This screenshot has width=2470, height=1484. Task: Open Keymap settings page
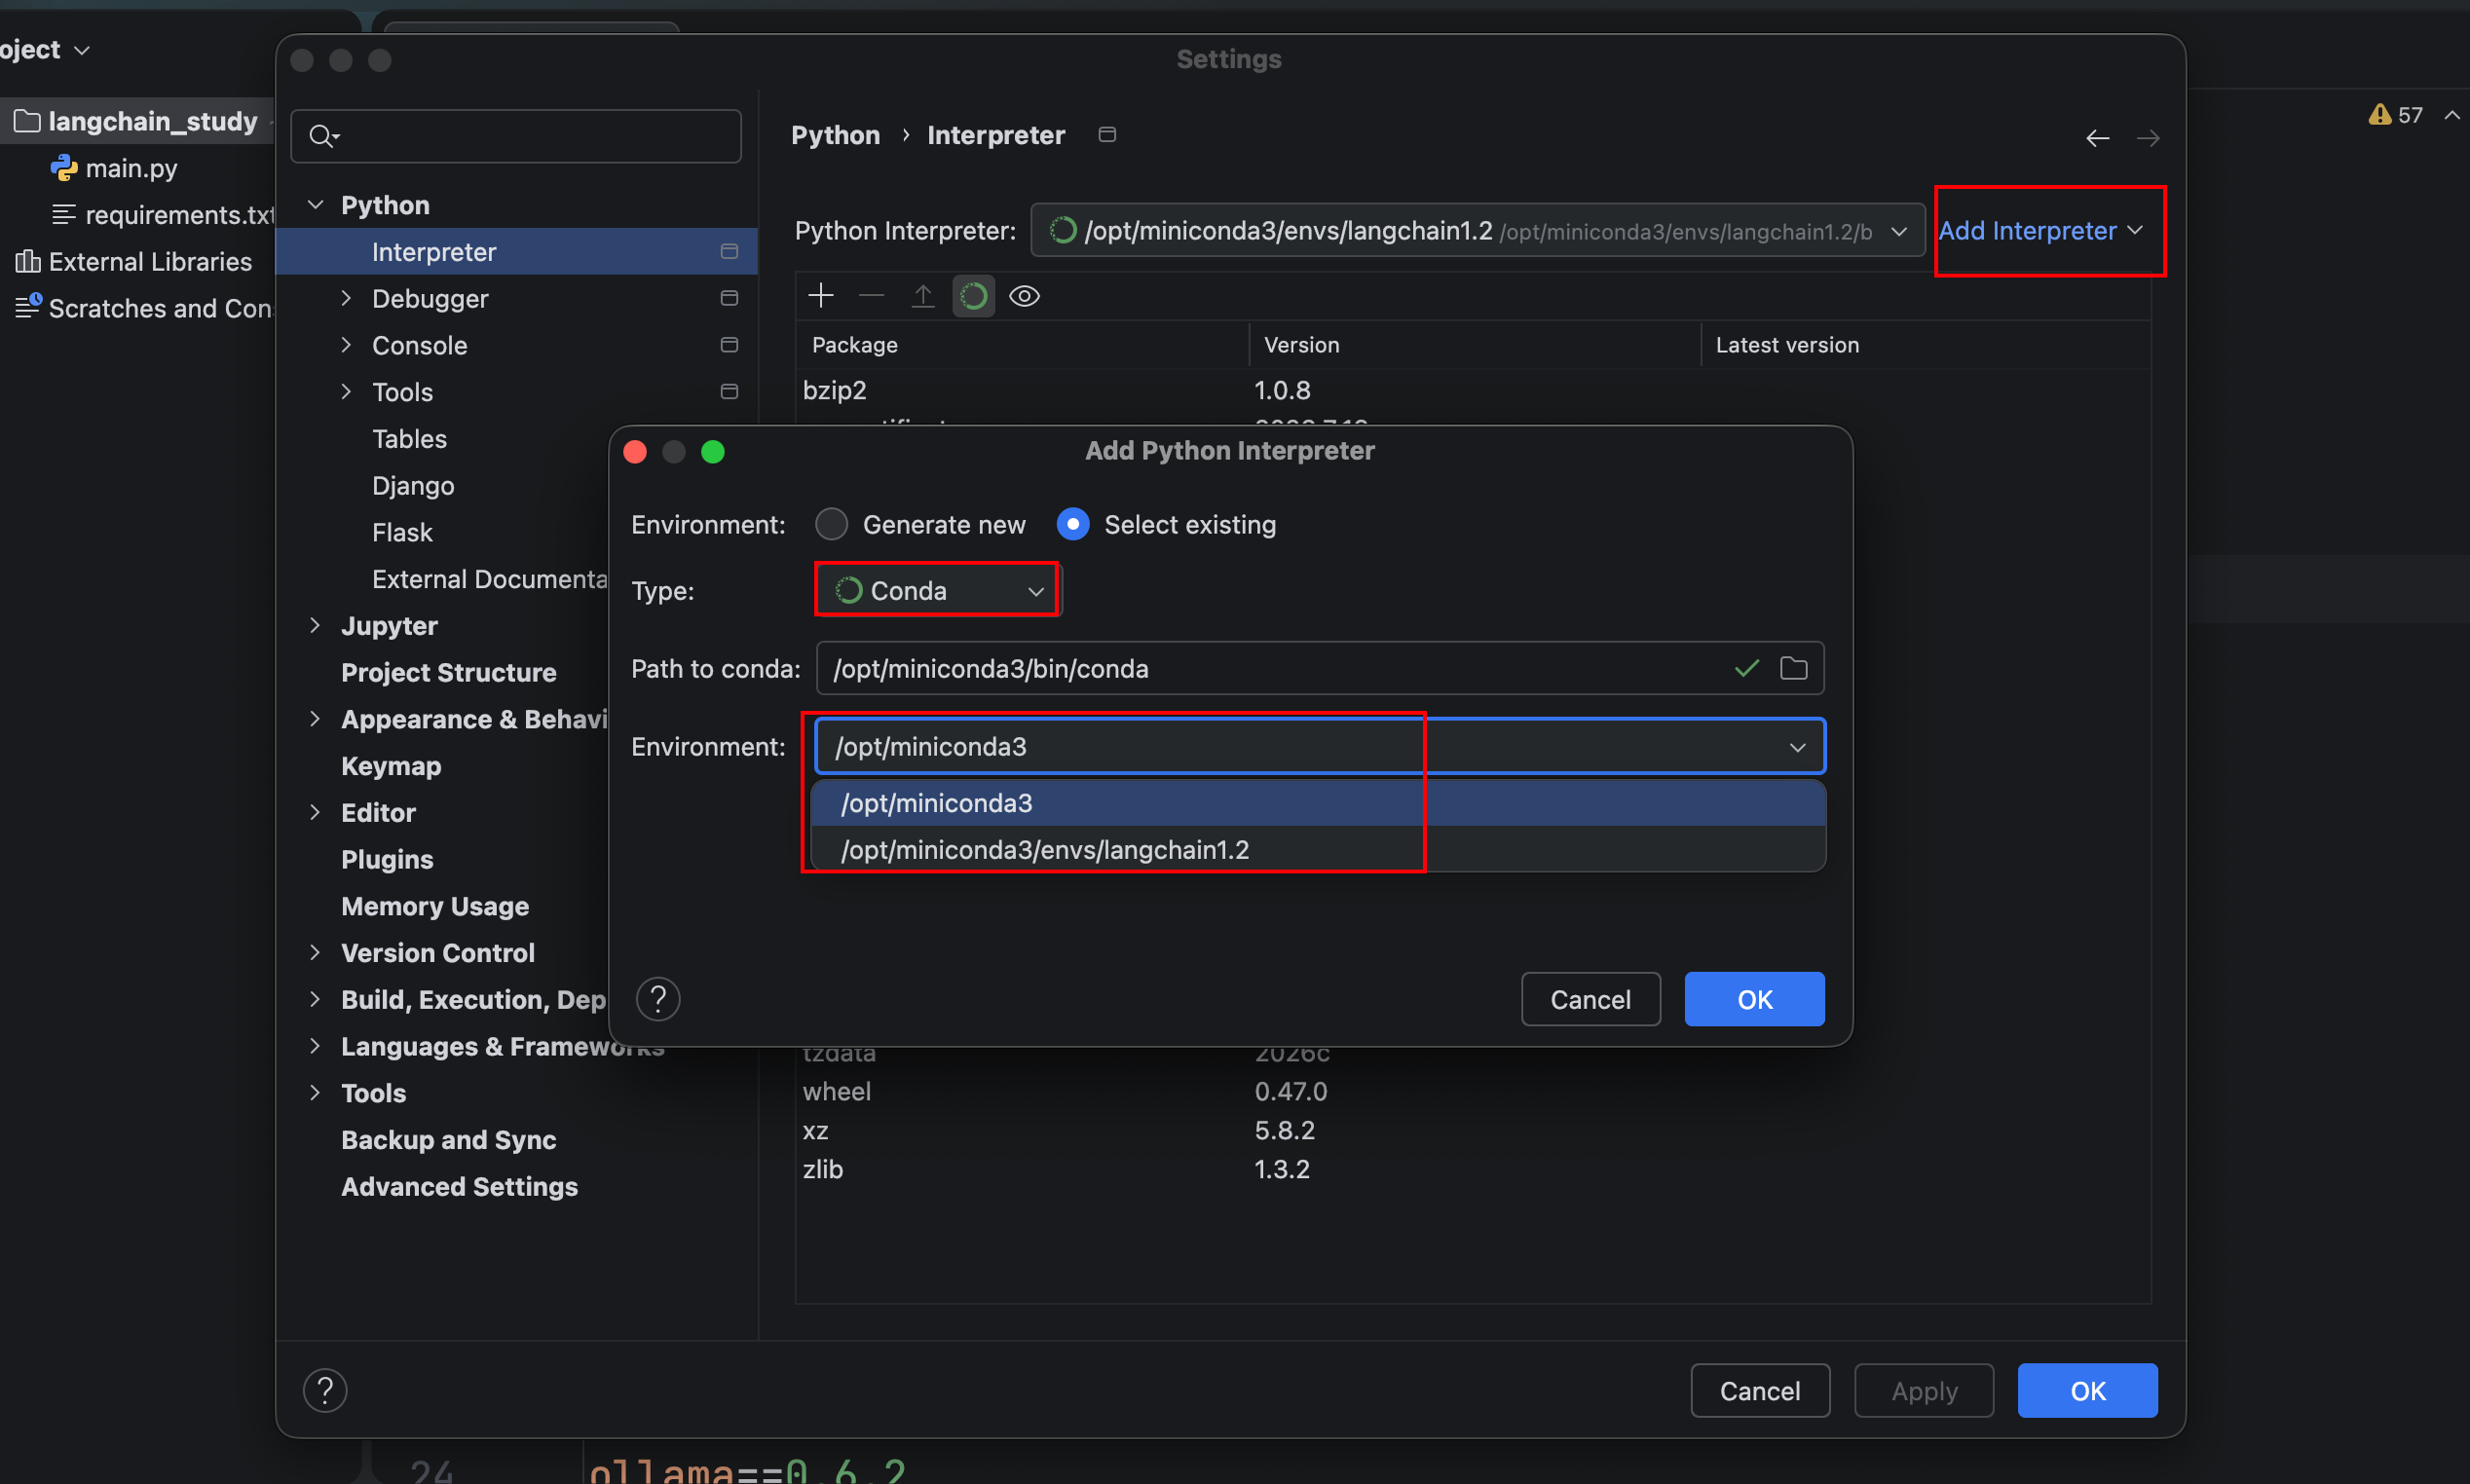tap(391, 767)
